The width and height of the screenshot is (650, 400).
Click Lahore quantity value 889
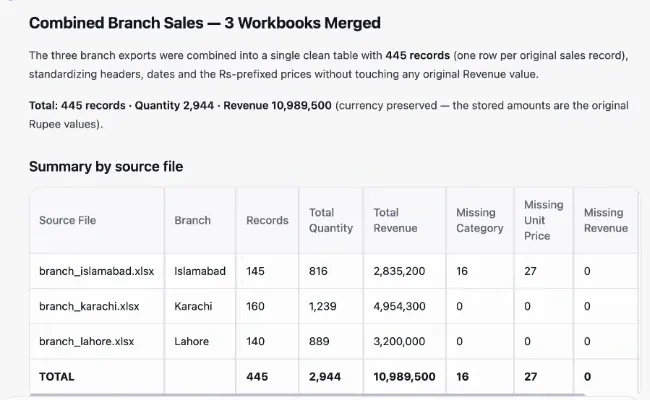319,342
